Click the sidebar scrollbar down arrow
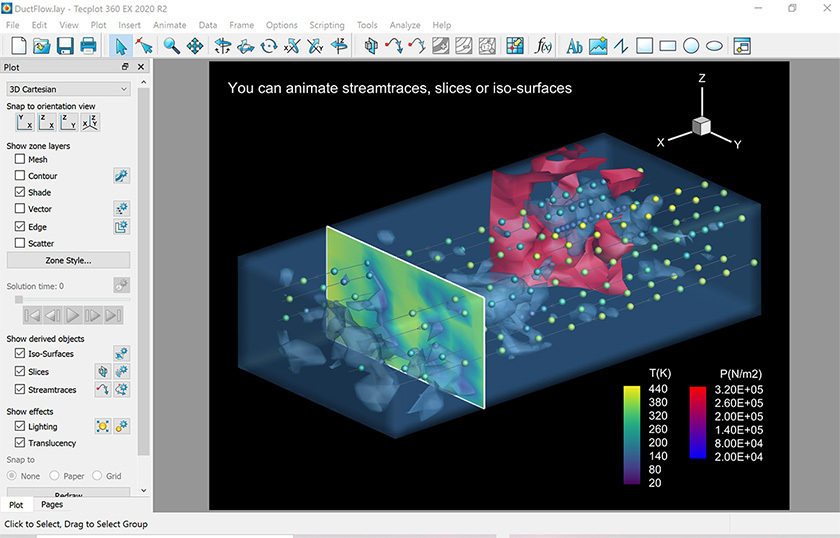Viewport: 840px width, 538px height. point(144,491)
